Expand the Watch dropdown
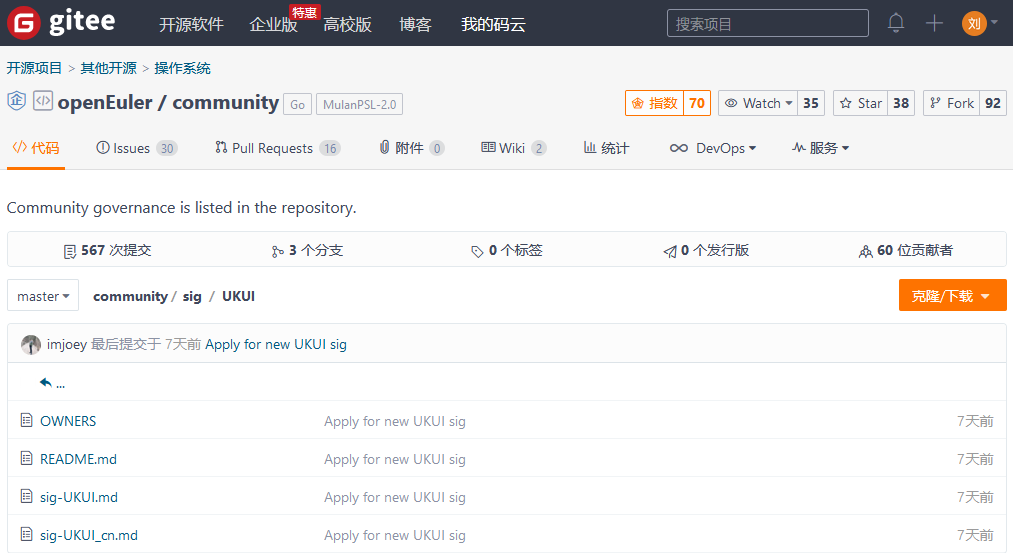The height and width of the screenshot is (553, 1013). [x=758, y=103]
